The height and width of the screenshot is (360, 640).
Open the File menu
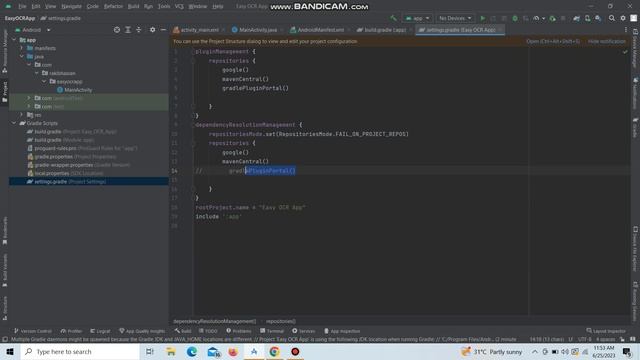[x=22, y=7]
